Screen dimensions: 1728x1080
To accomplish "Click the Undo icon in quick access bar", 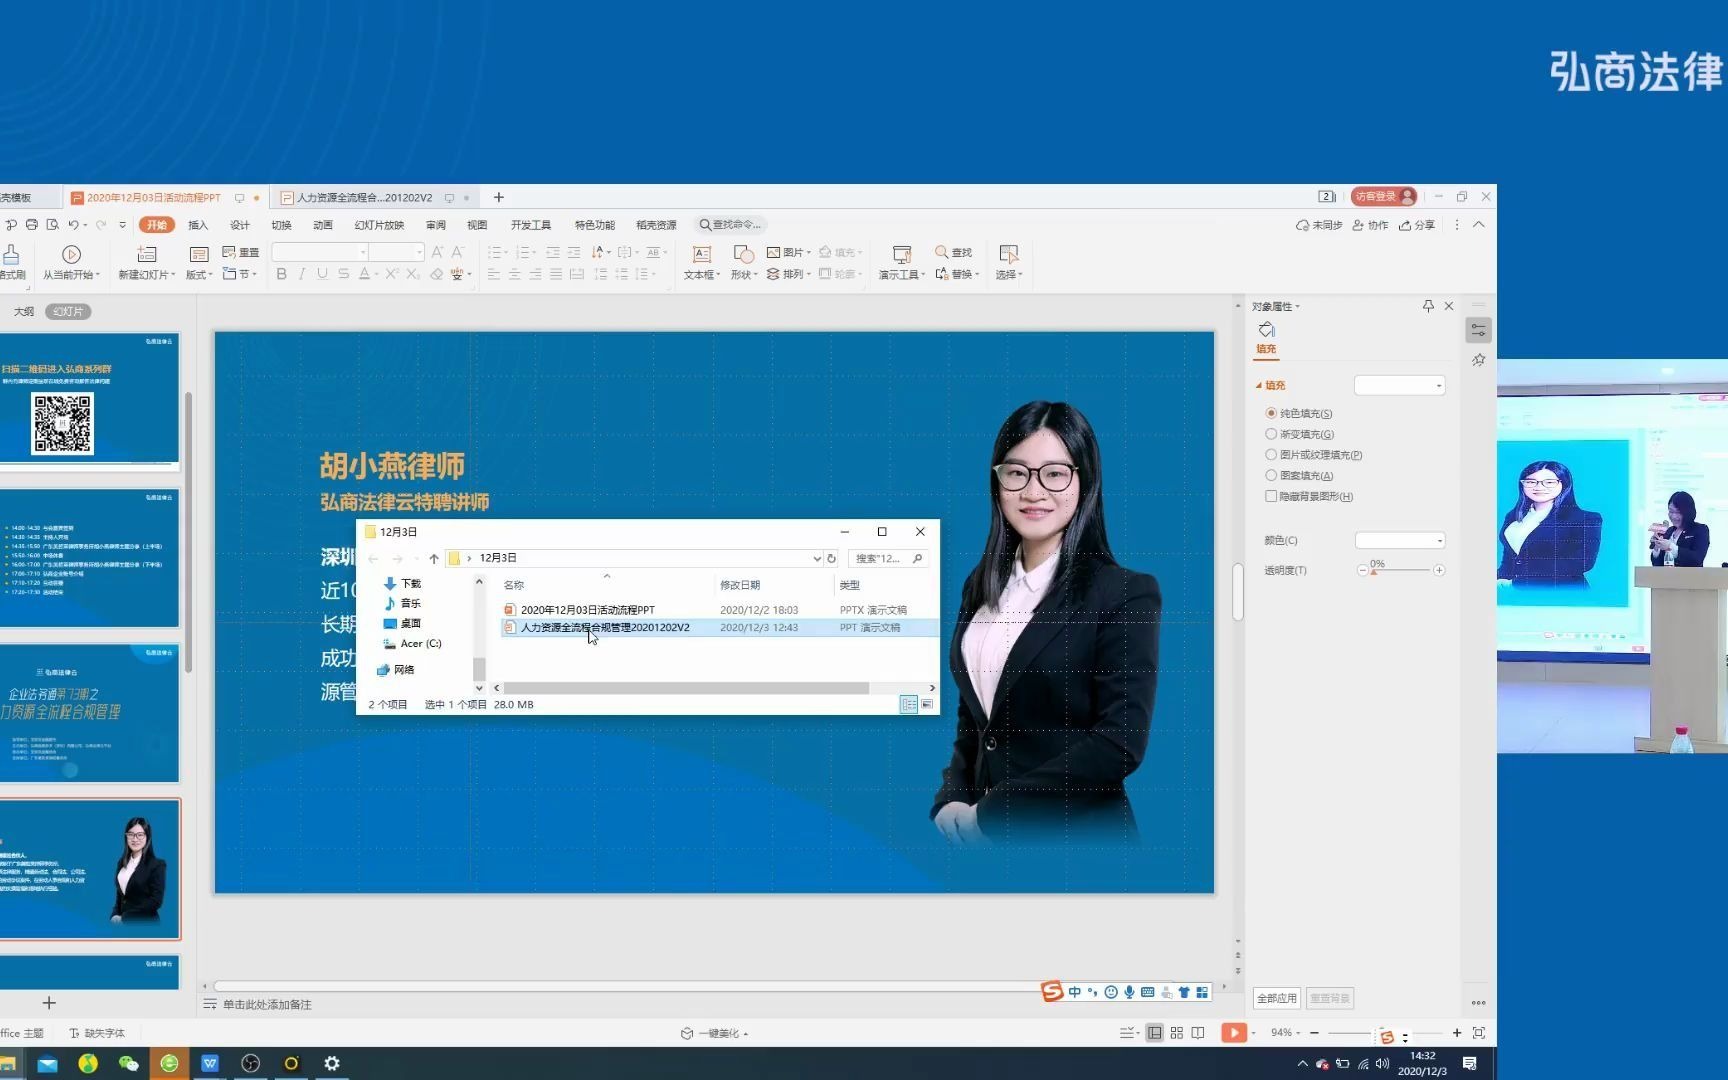I will coord(73,225).
